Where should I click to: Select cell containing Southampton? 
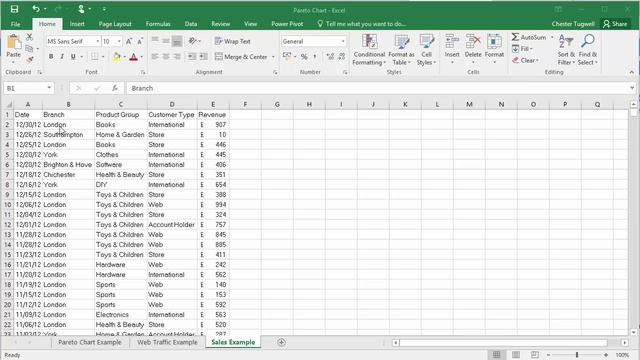[68, 134]
